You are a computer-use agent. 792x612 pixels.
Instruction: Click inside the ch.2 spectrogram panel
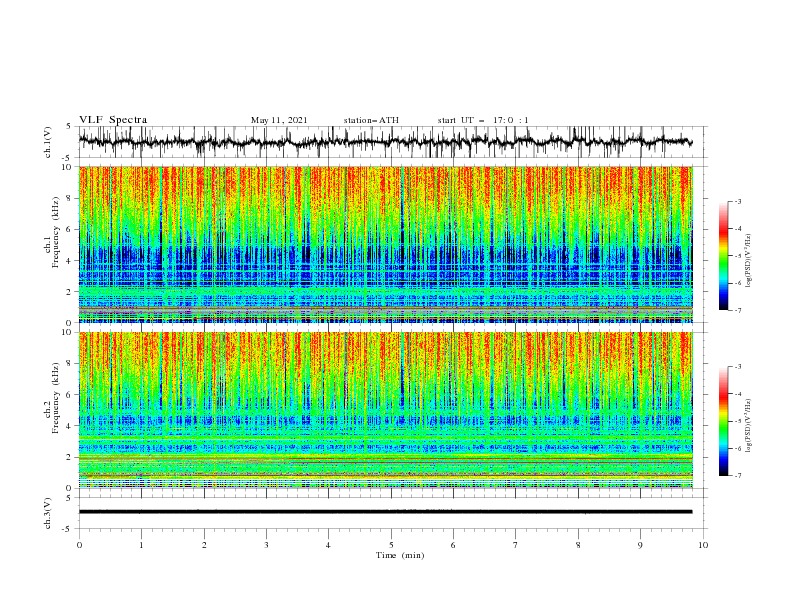(x=385, y=410)
